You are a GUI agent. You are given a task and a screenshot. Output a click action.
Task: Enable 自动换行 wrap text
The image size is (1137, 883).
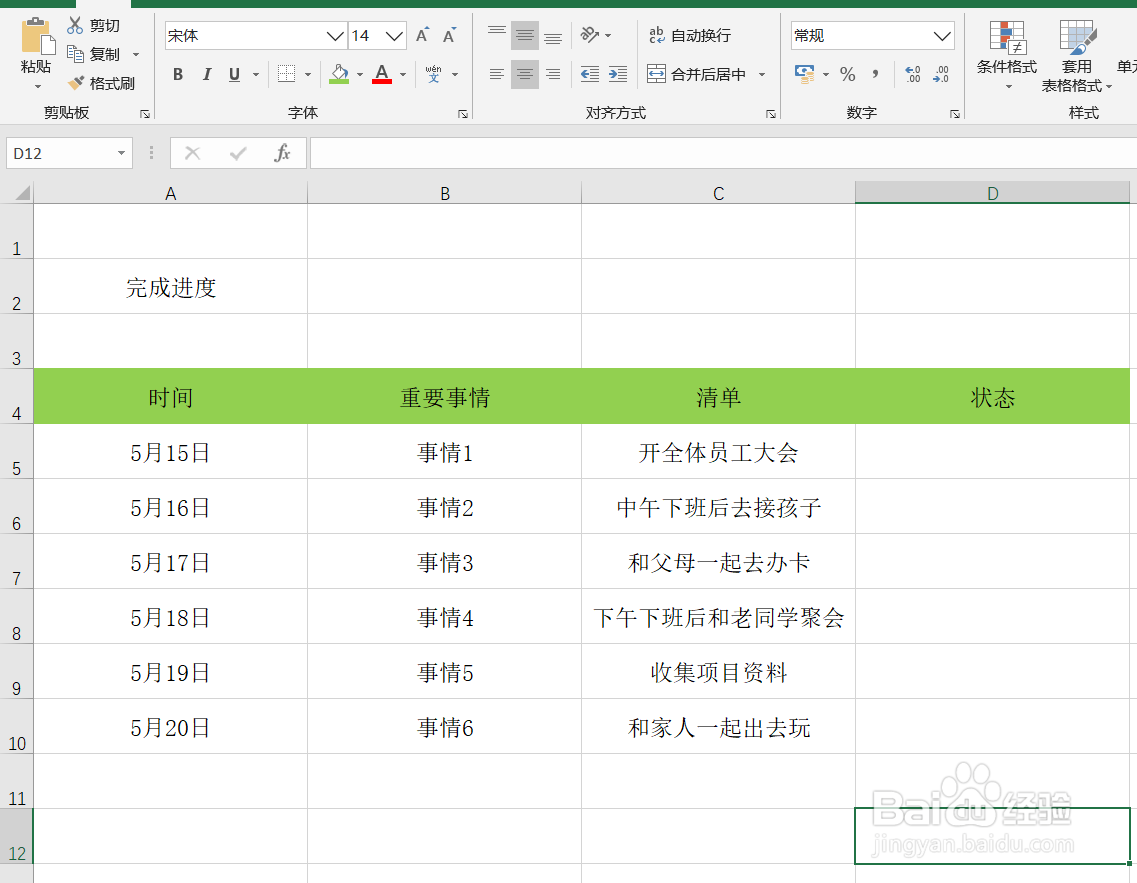tap(693, 35)
